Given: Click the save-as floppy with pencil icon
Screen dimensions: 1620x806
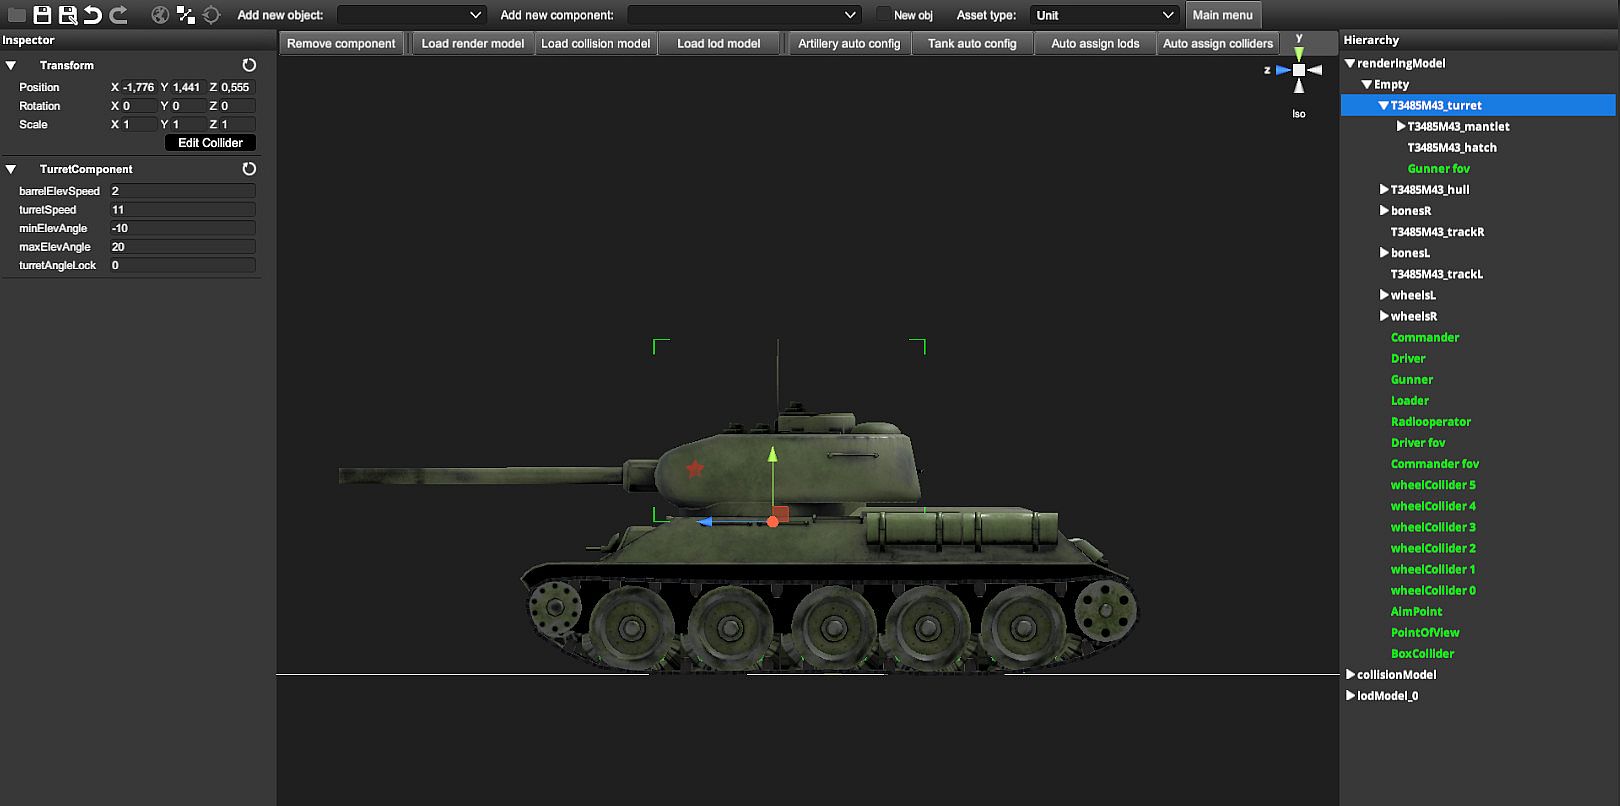Looking at the screenshot, I should [x=68, y=15].
